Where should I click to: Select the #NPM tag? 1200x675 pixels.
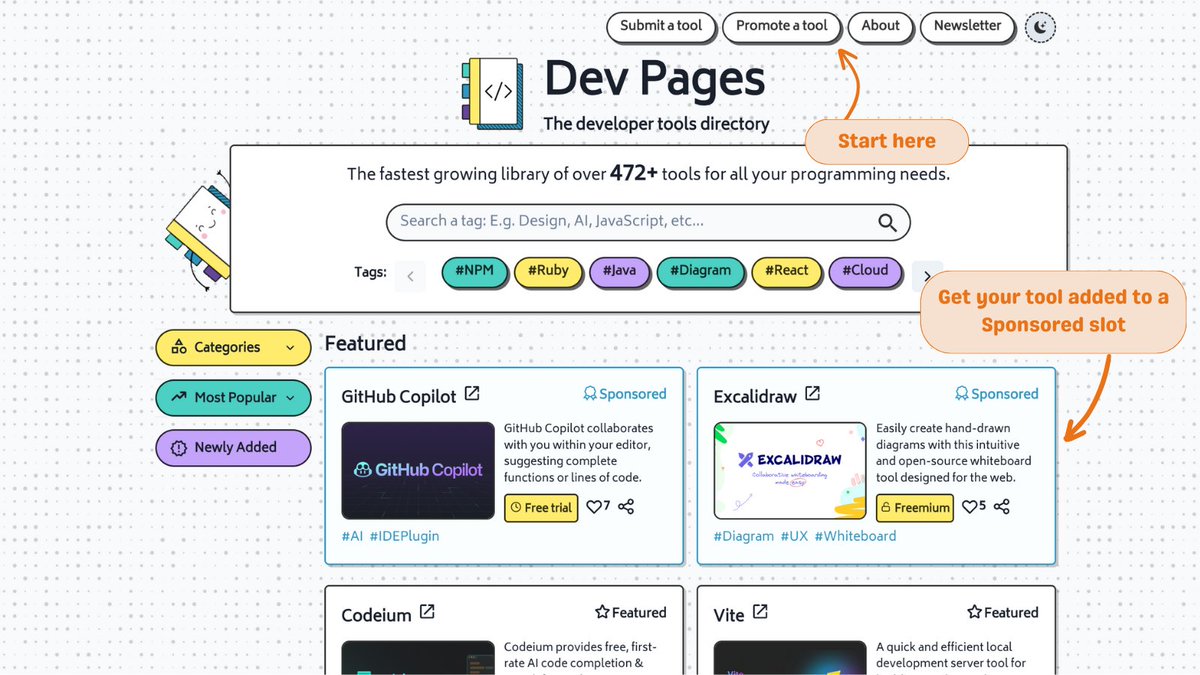coord(475,271)
